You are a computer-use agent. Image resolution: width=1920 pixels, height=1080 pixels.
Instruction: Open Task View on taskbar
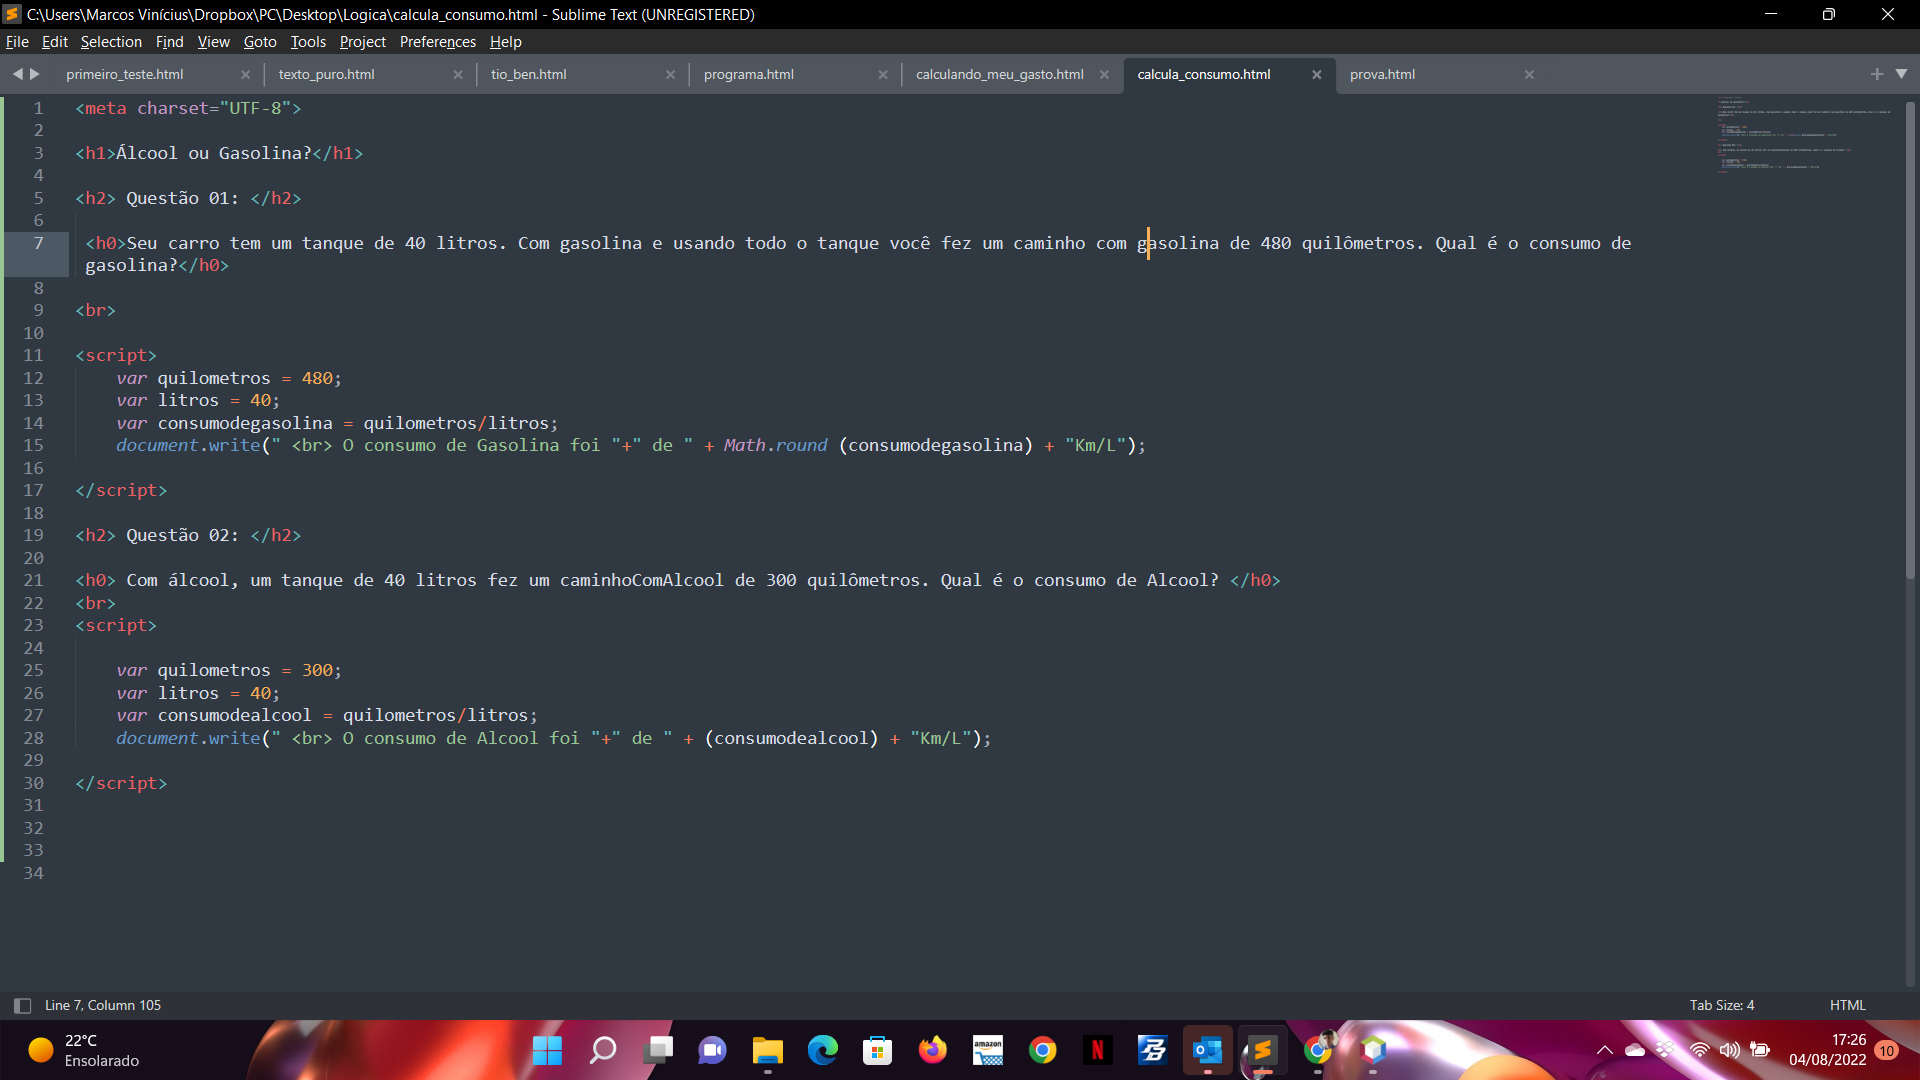pos(658,1050)
